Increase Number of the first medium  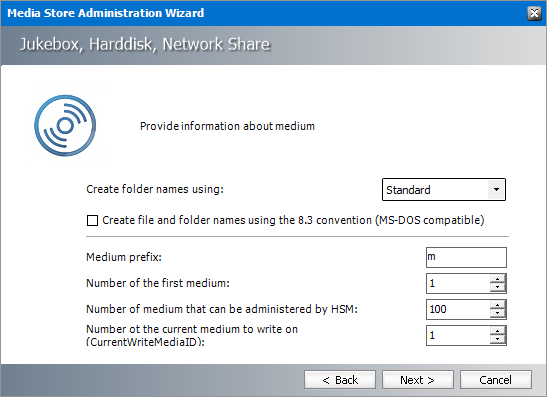[x=497, y=279]
